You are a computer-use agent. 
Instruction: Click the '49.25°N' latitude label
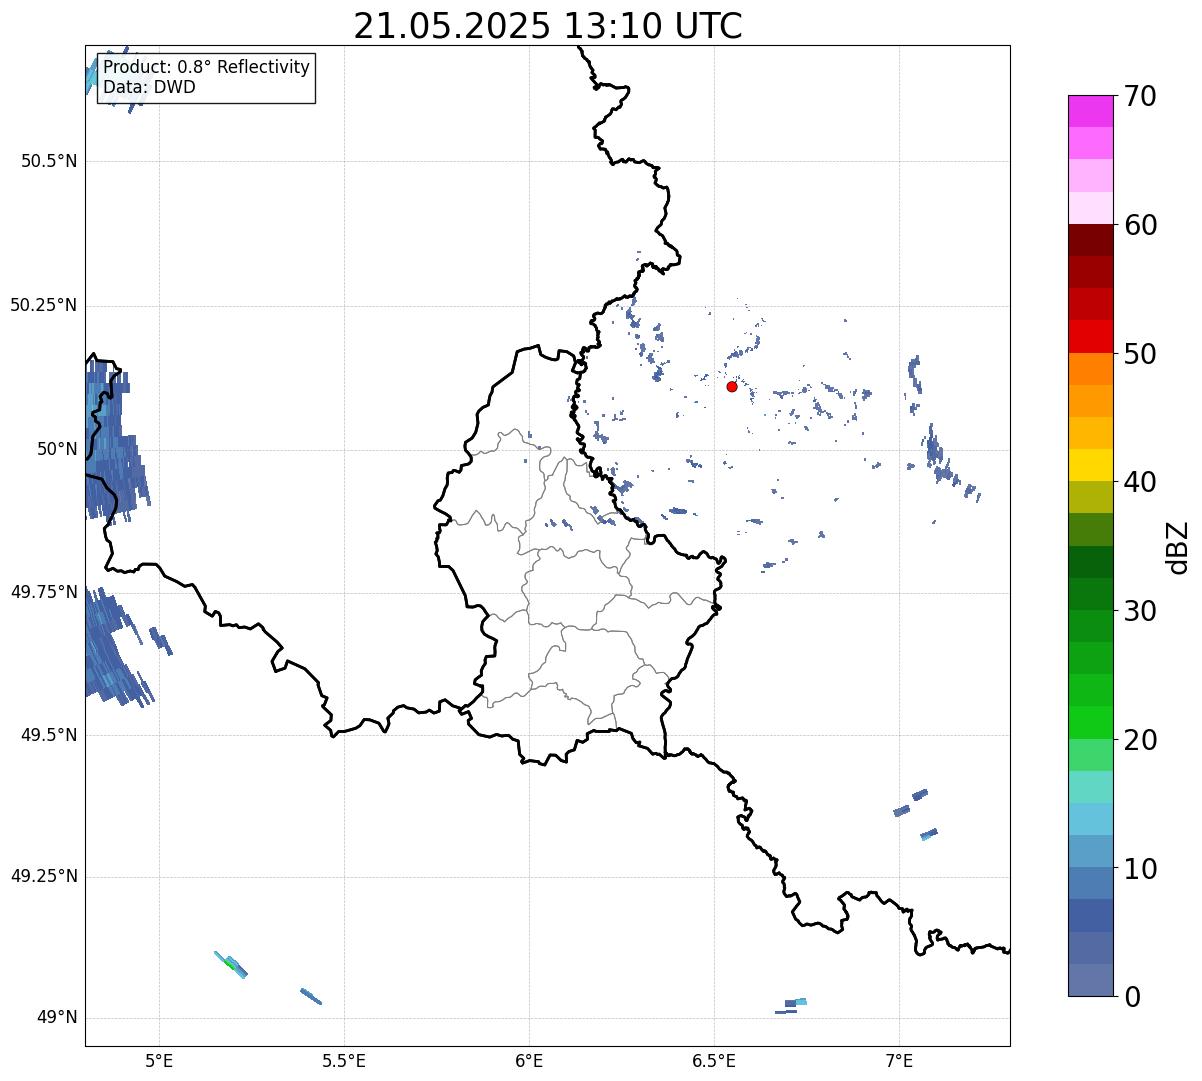(44, 877)
